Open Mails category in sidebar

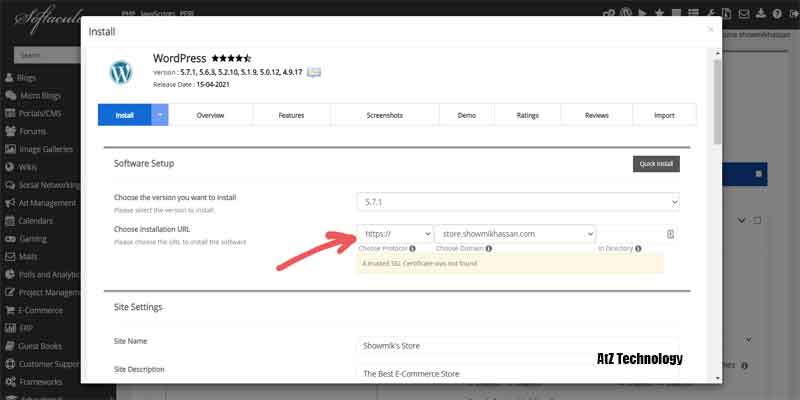click(22, 257)
